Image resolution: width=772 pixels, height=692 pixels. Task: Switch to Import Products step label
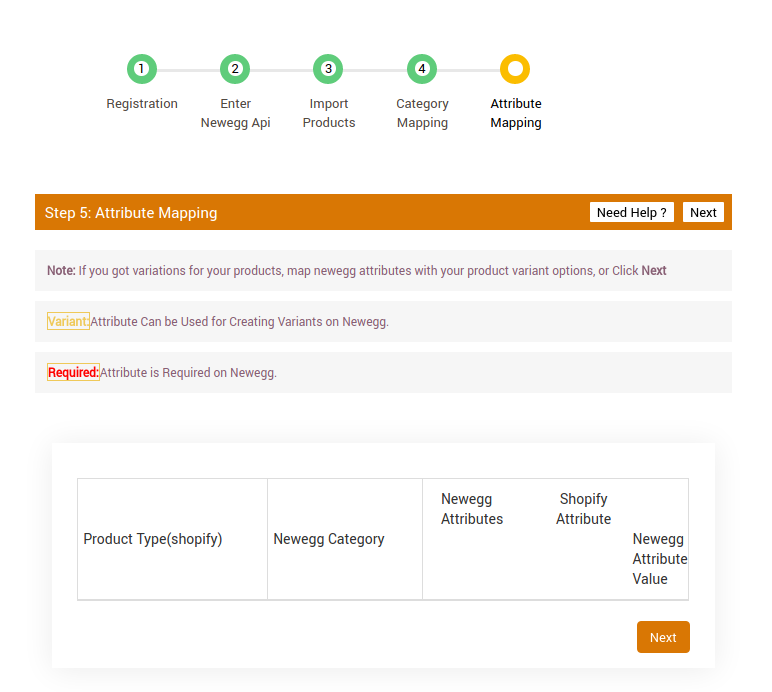point(329,113)
